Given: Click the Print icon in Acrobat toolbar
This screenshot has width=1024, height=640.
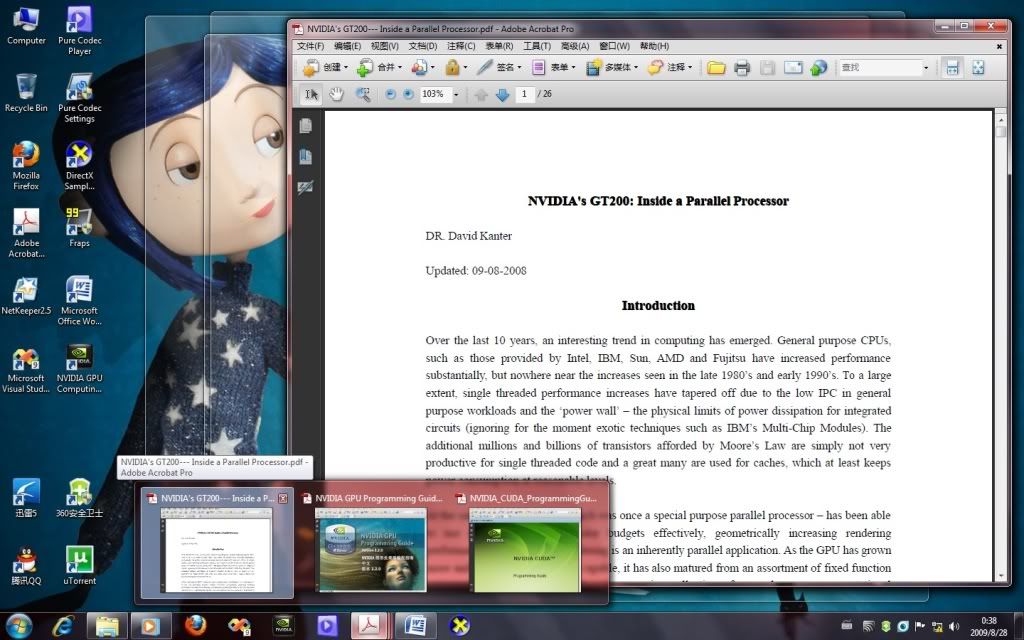Looking at the screenshot, I should pos(742,68).
